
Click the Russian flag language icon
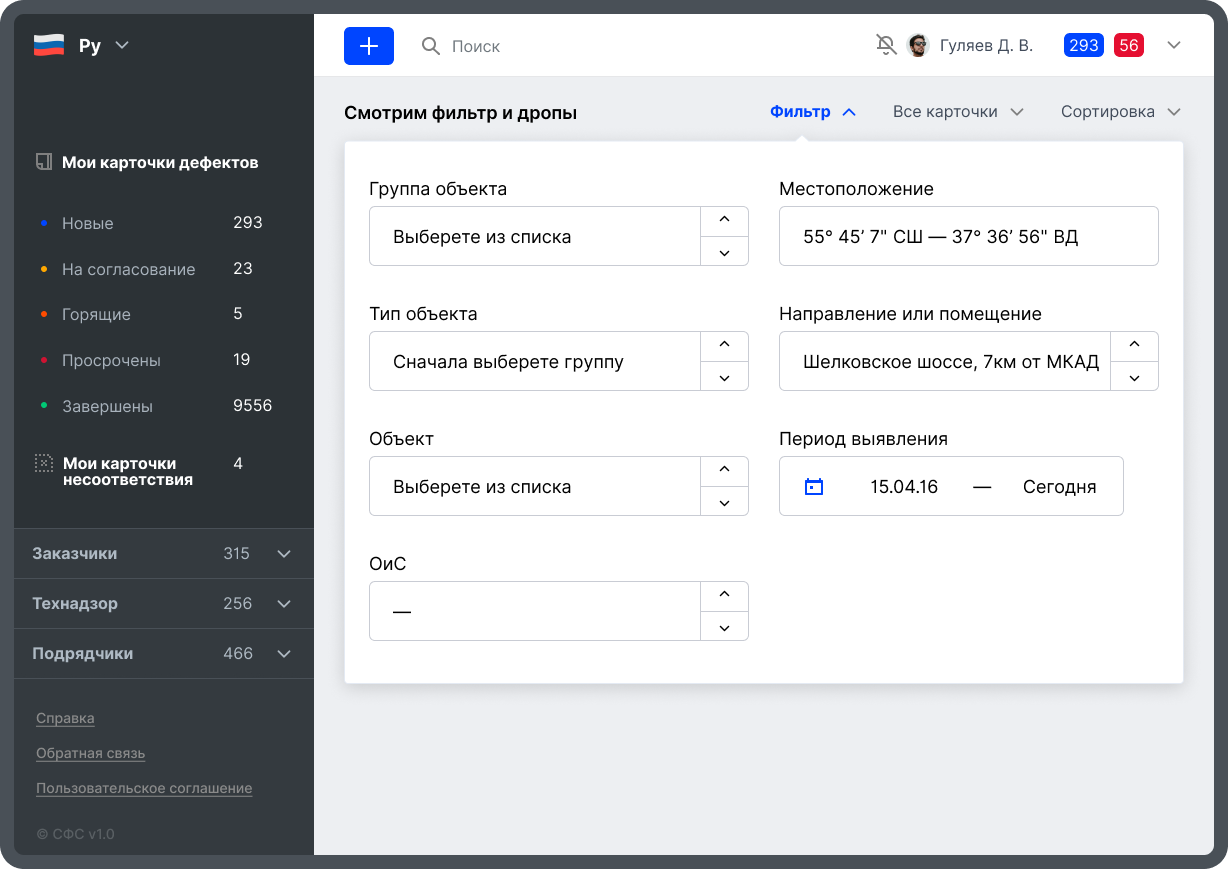(x=49, y=45)
